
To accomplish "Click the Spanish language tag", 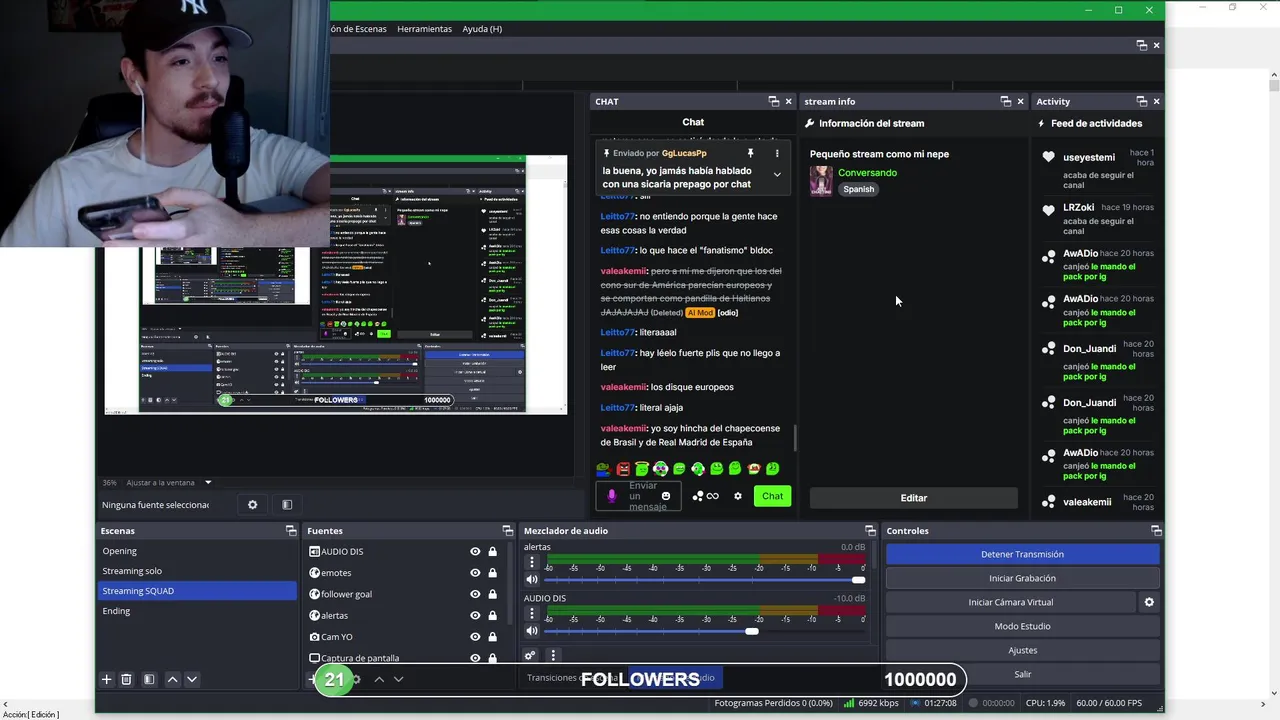I will [x=858, y=189].
